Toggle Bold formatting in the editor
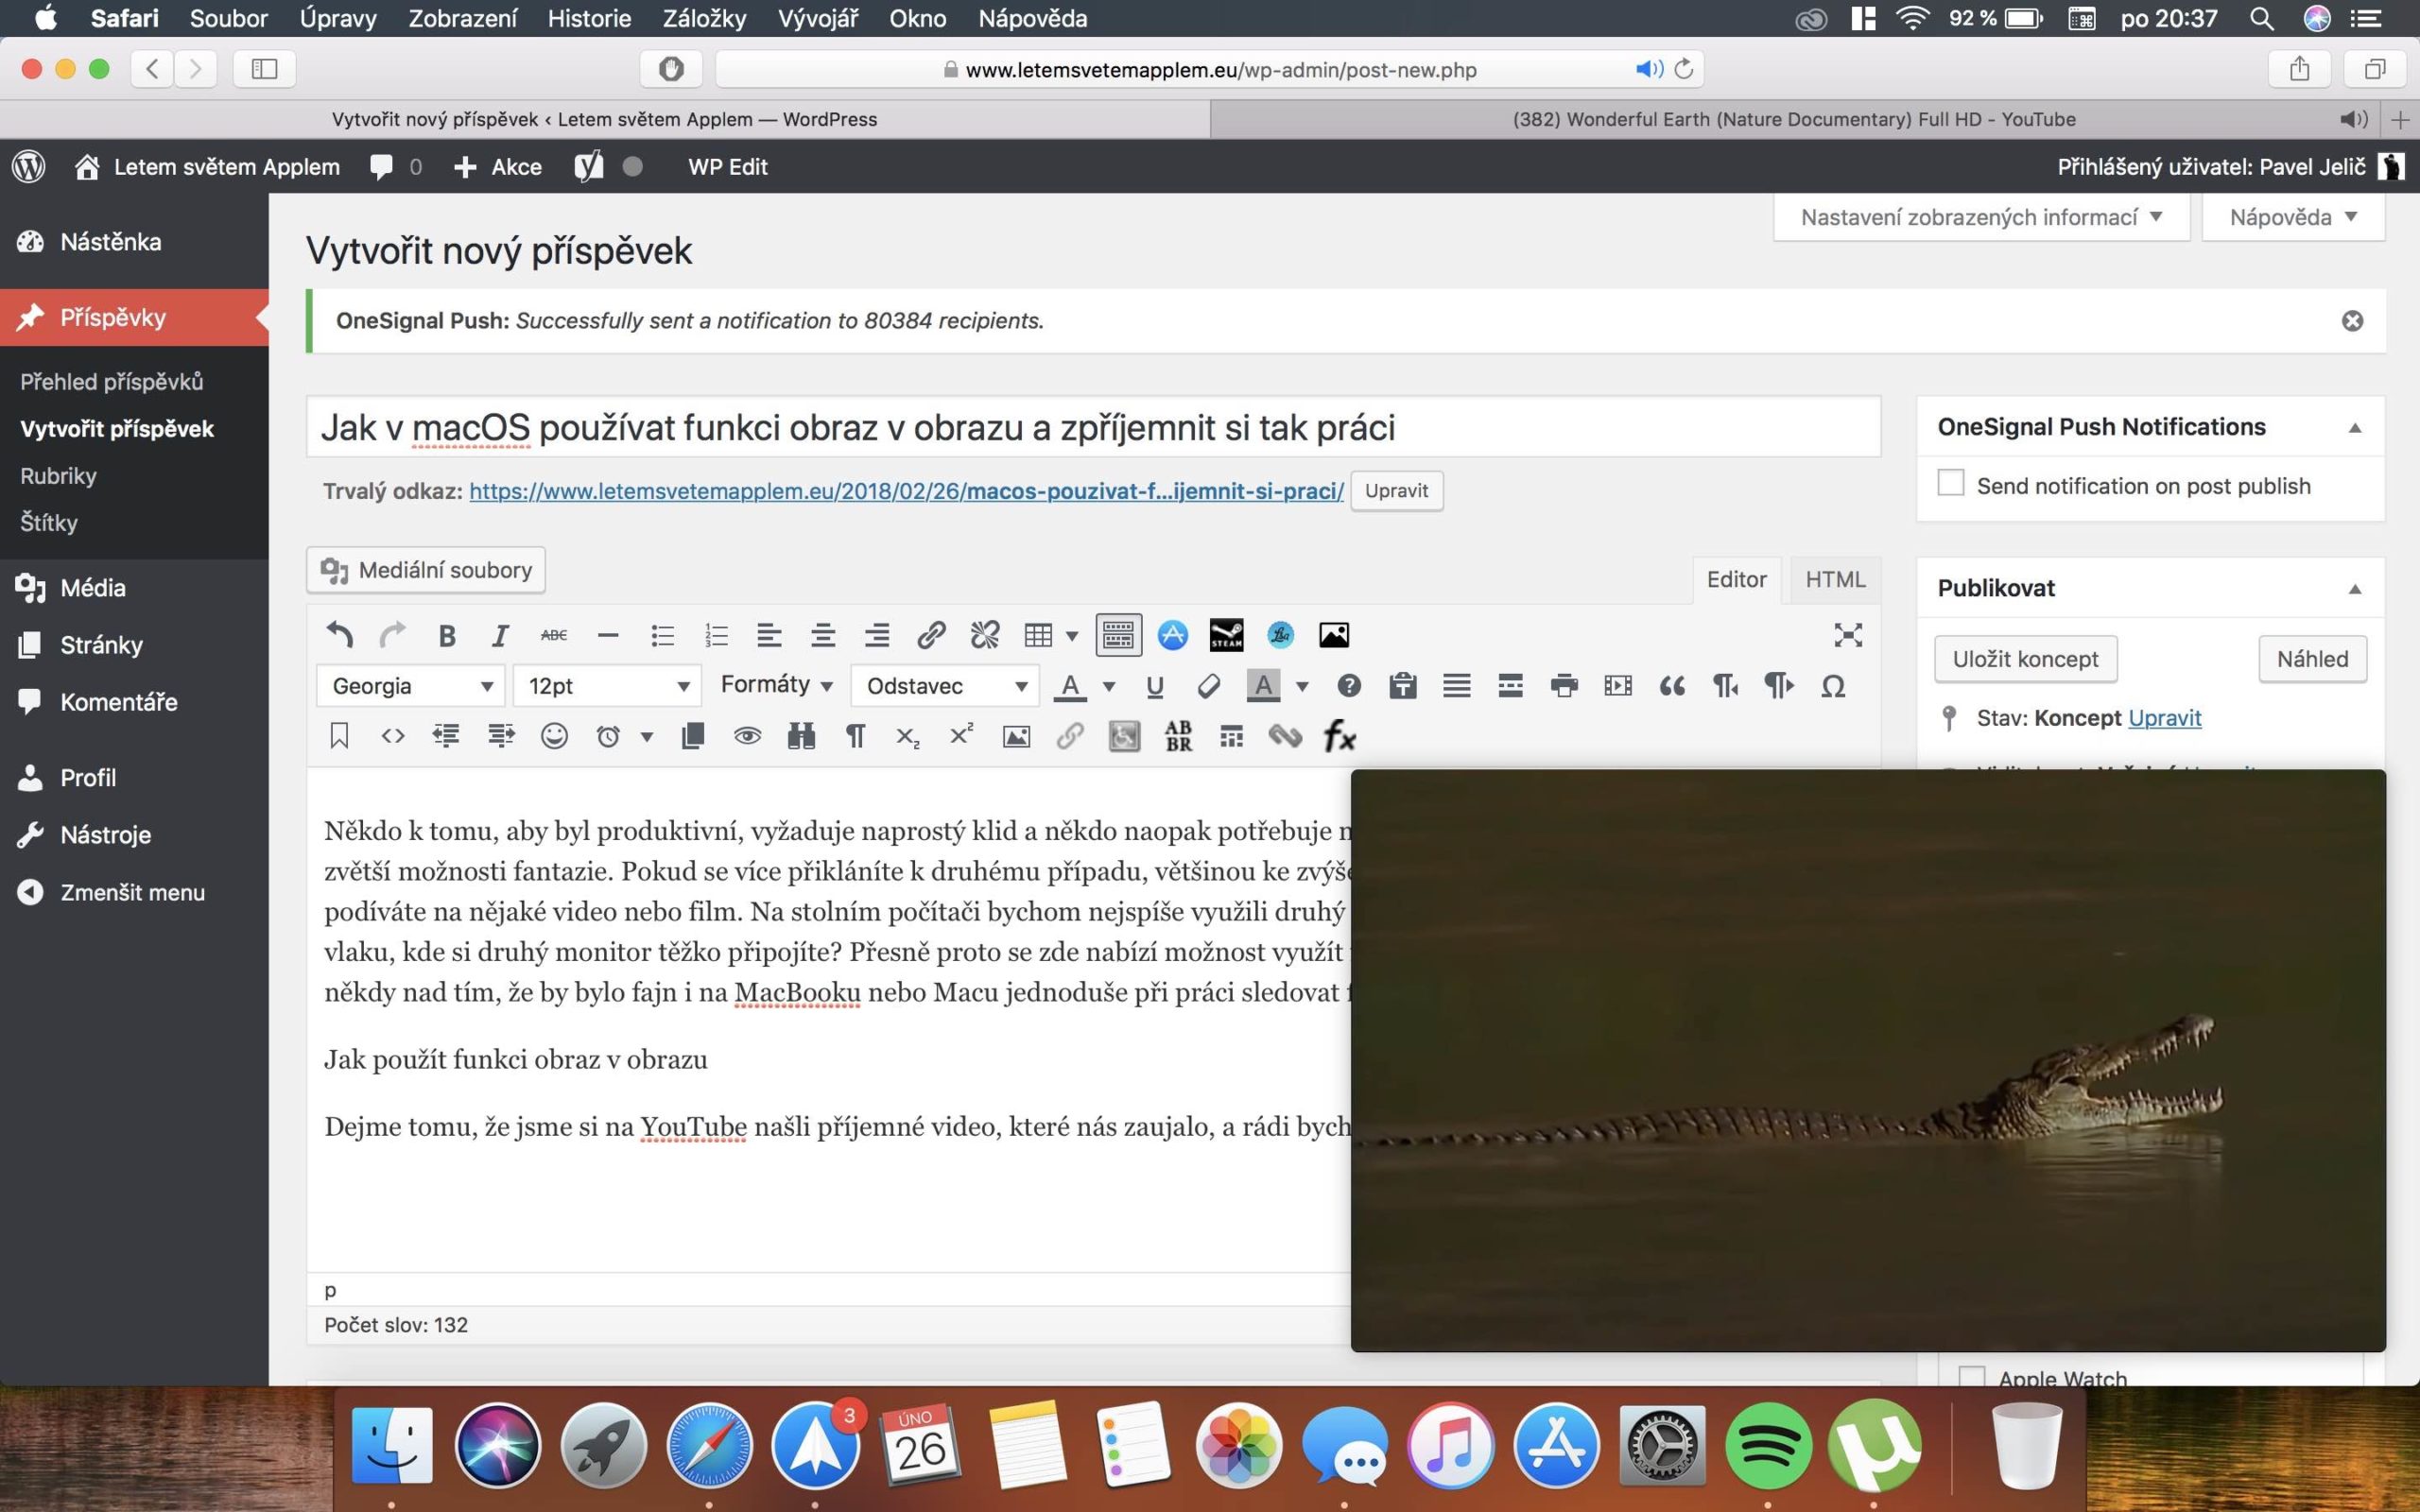This screenshot has height=1512, width=2420. tap(447, 635)
